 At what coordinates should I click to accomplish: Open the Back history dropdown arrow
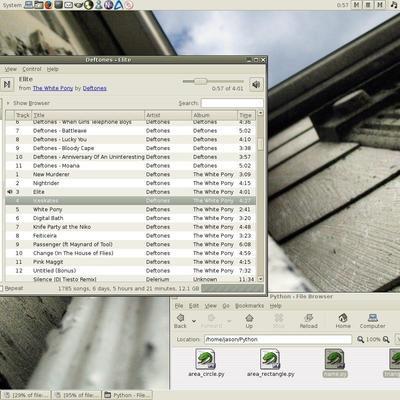click(x=194, y=321)
